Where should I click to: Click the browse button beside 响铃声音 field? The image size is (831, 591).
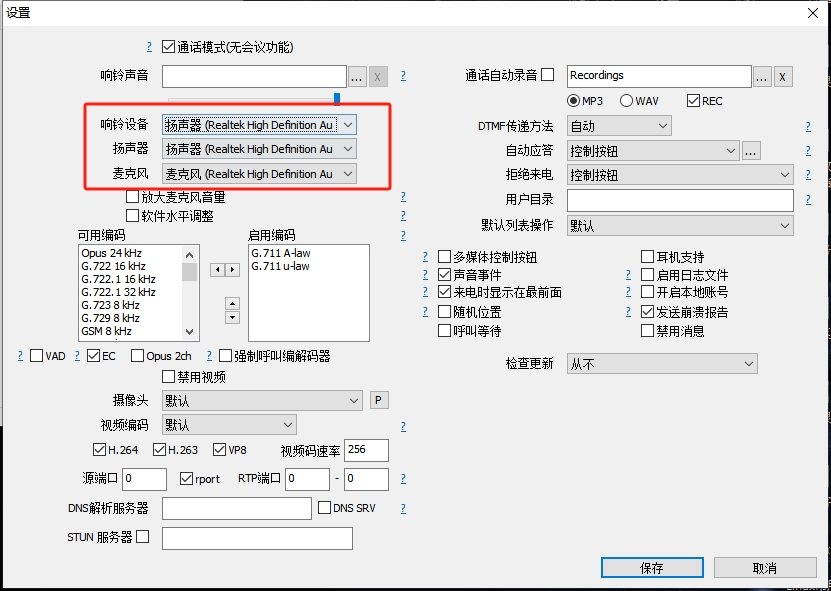(356, 77)
